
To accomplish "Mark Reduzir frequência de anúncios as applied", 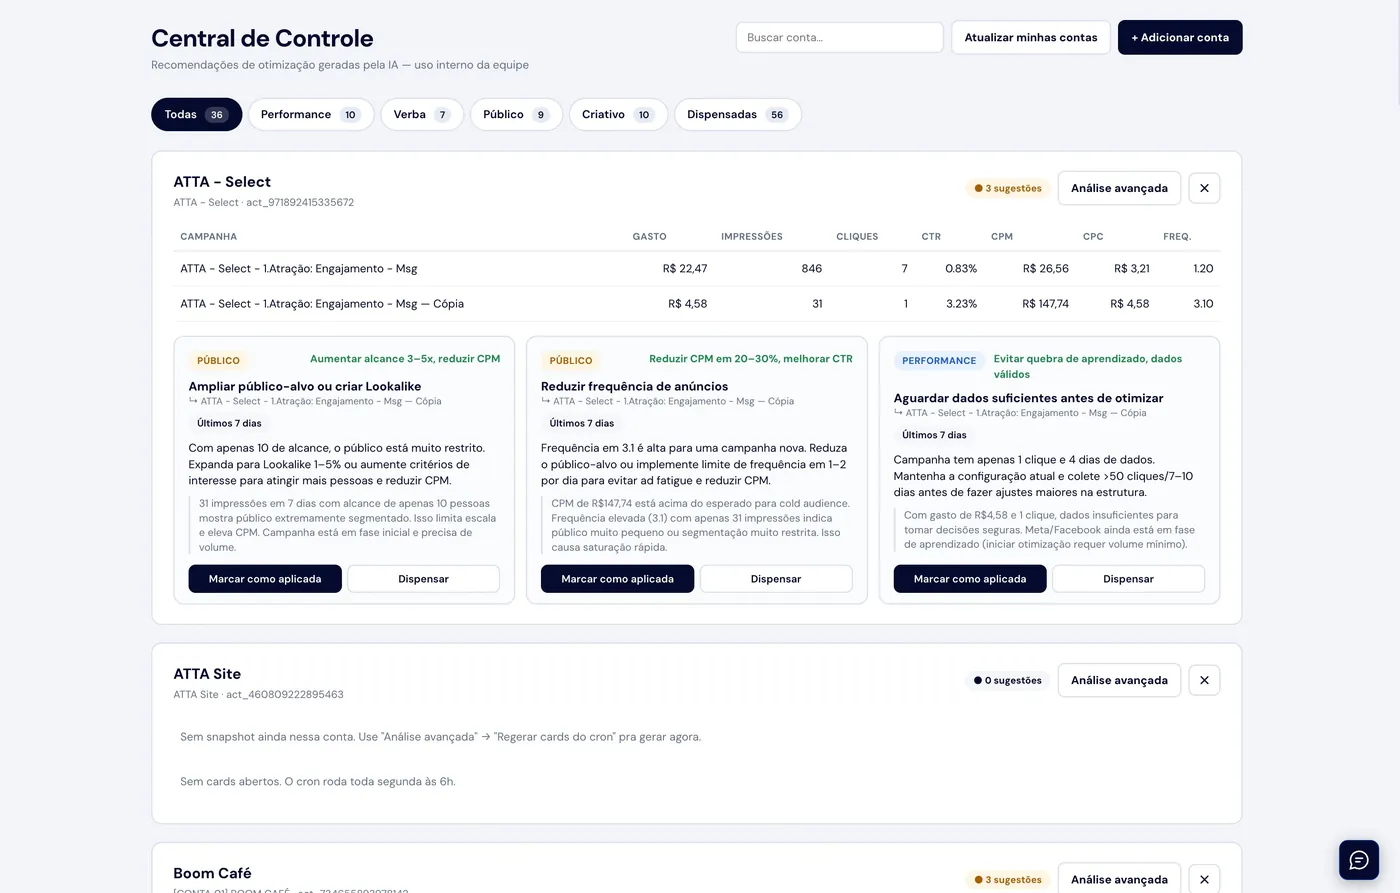I will coord(617,579).
